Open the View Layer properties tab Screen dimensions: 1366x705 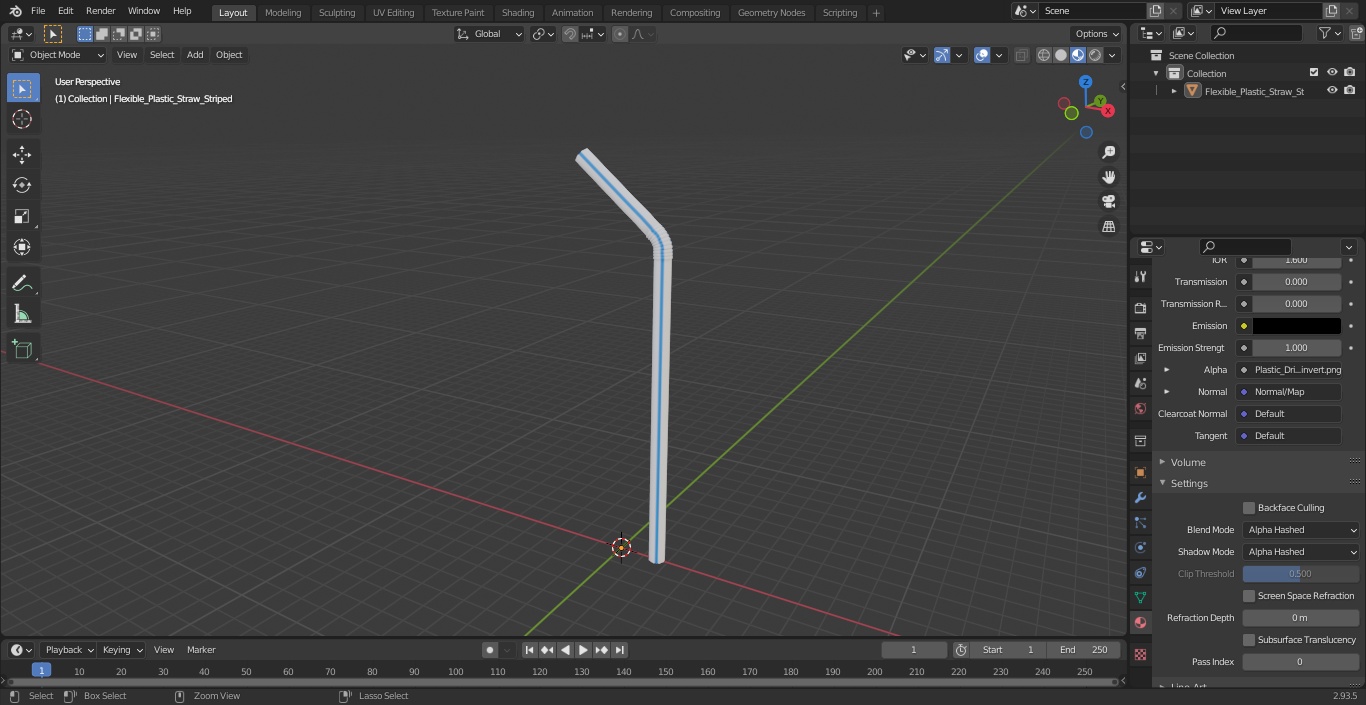[x=1140, y=358]
